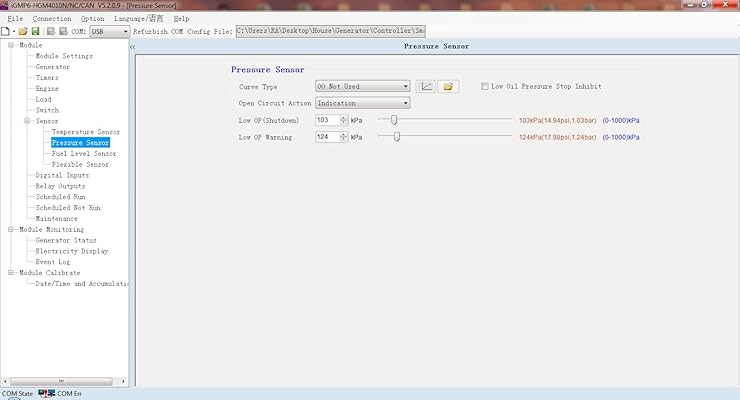
Task: Click the load curve folder icon
Action: [x=448, y=86]
